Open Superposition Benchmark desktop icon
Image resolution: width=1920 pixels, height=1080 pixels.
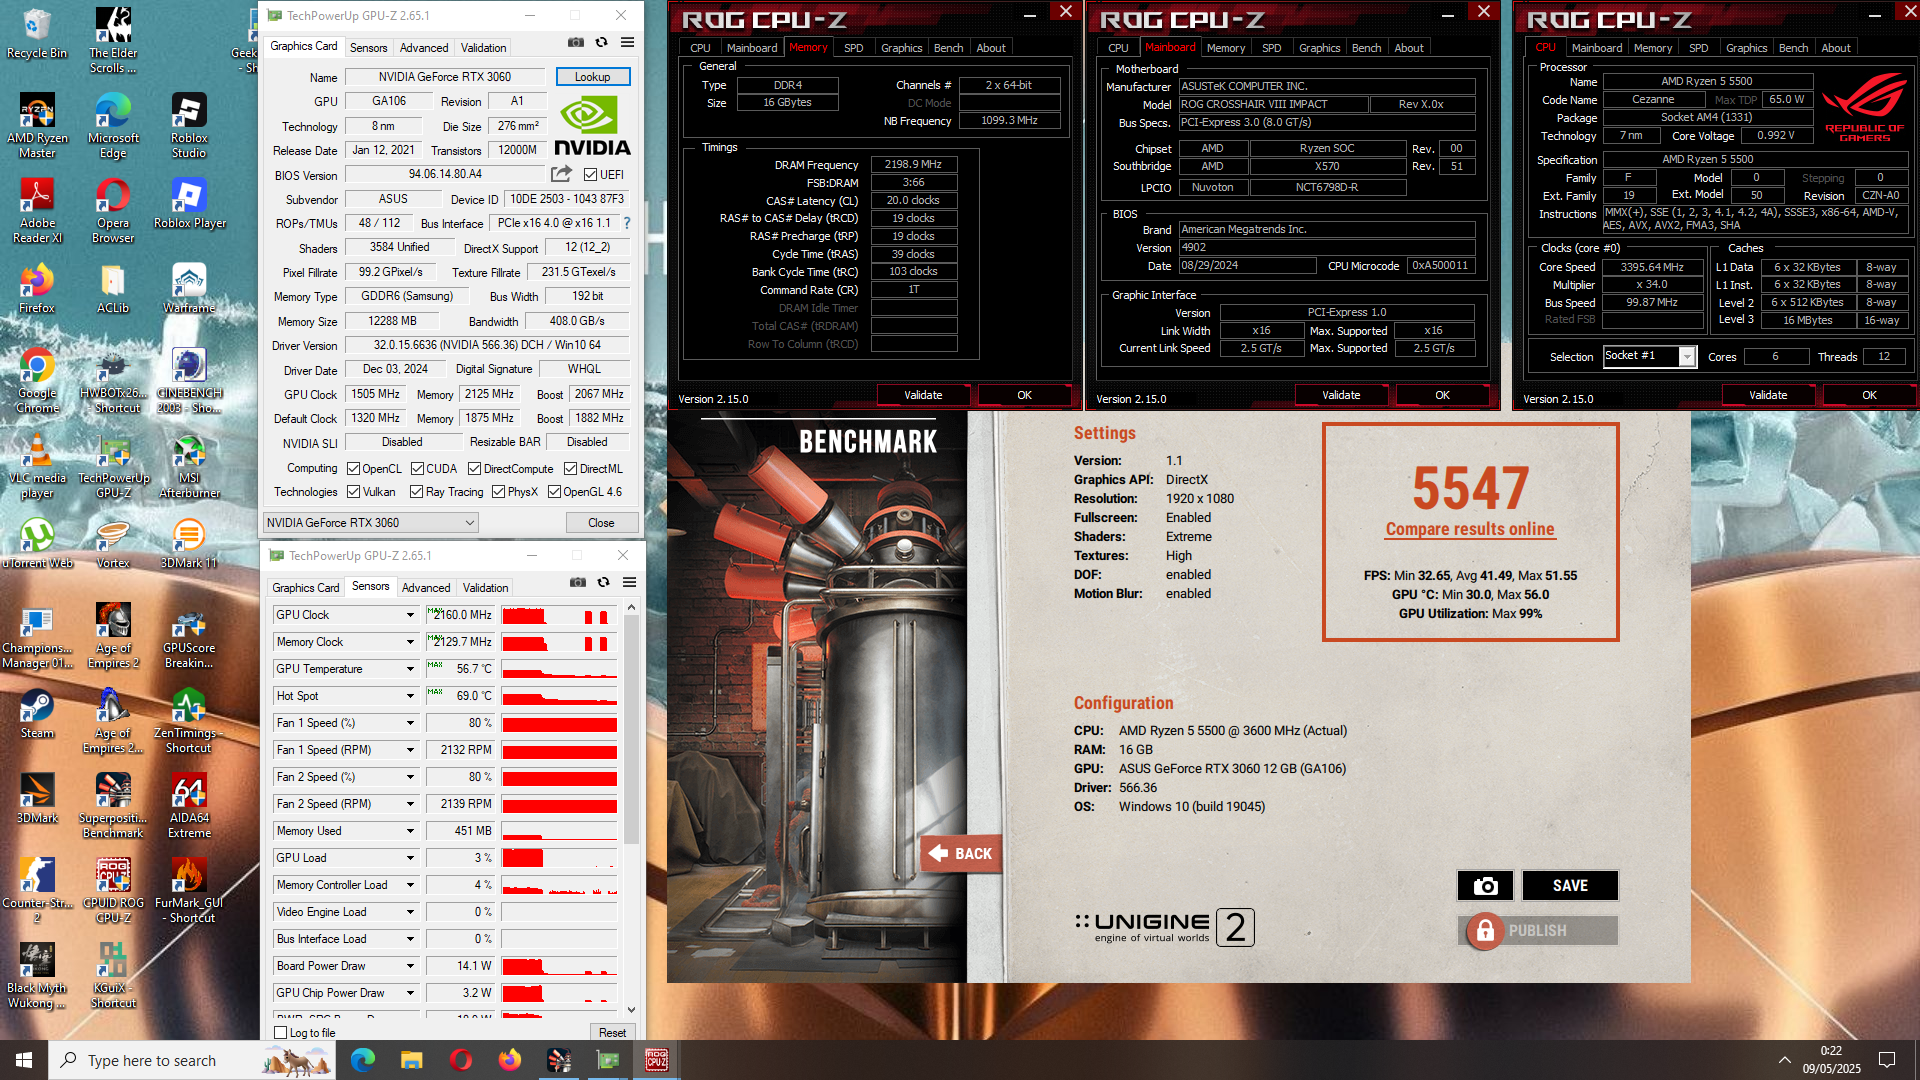[x=113, y=805]
